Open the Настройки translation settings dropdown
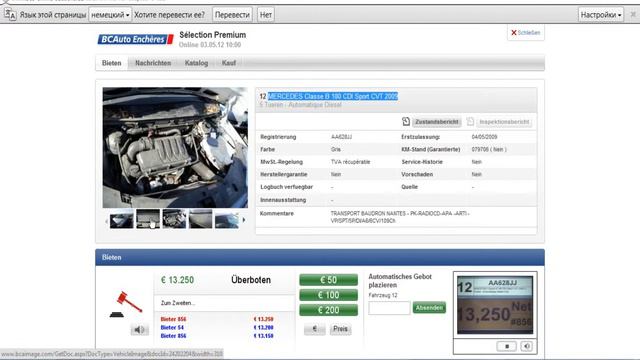This screenshot has width=640, height=360. click(600, 15)
